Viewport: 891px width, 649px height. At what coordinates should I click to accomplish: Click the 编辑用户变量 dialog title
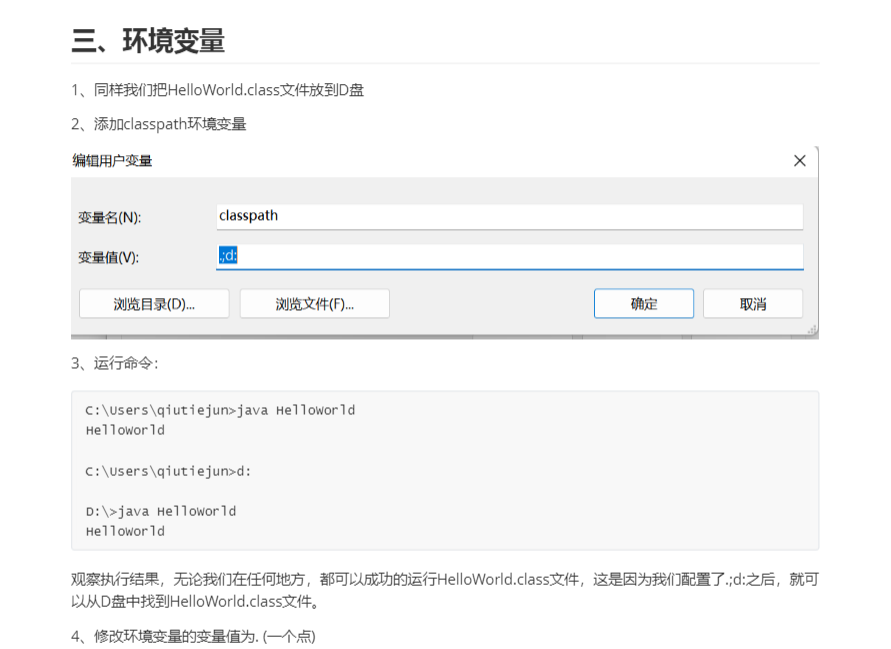click(112, 161)
